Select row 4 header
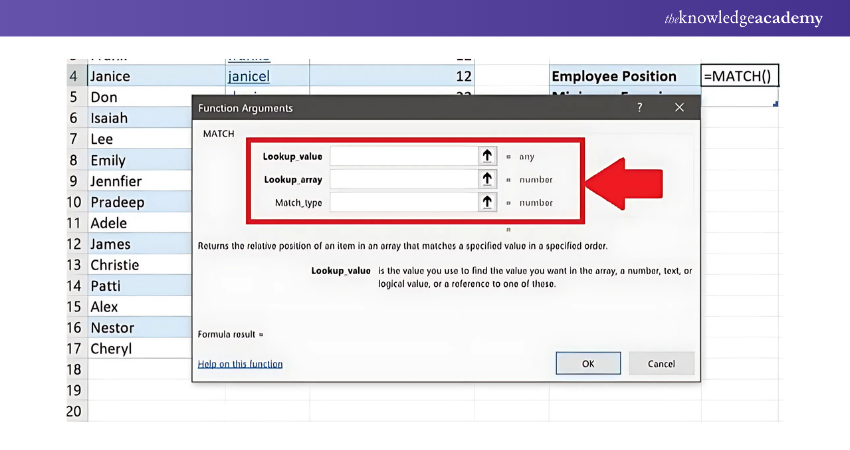Screen dimensions: 850x450 pos(74,76)
